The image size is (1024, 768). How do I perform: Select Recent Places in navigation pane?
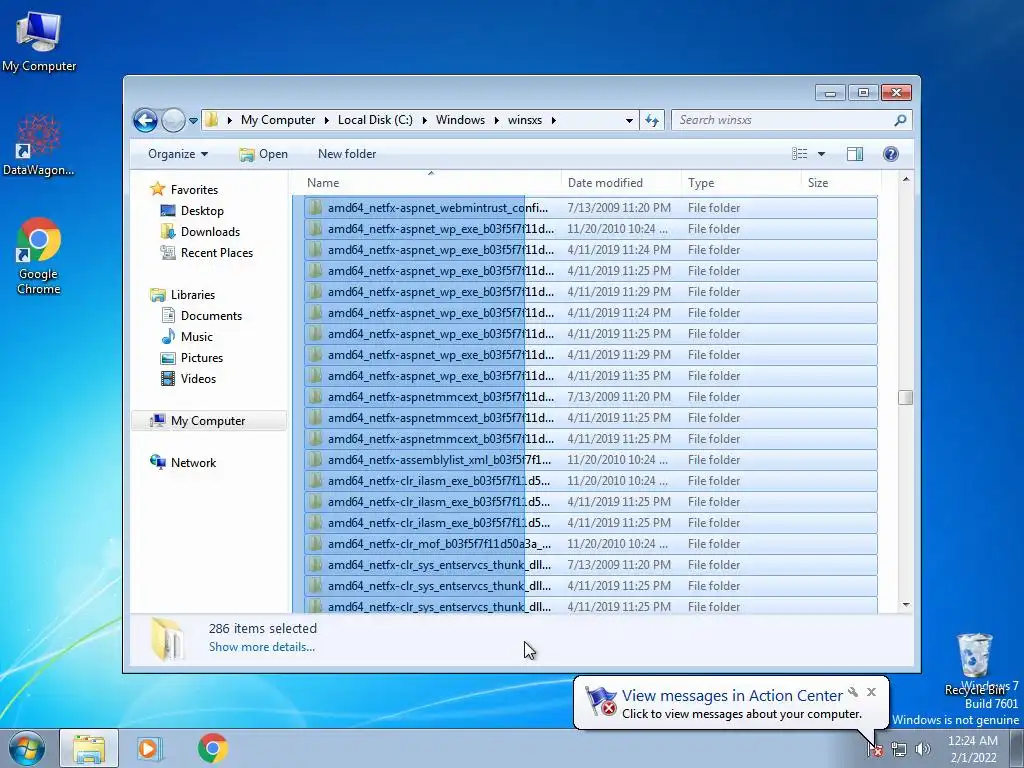(216, 253)
